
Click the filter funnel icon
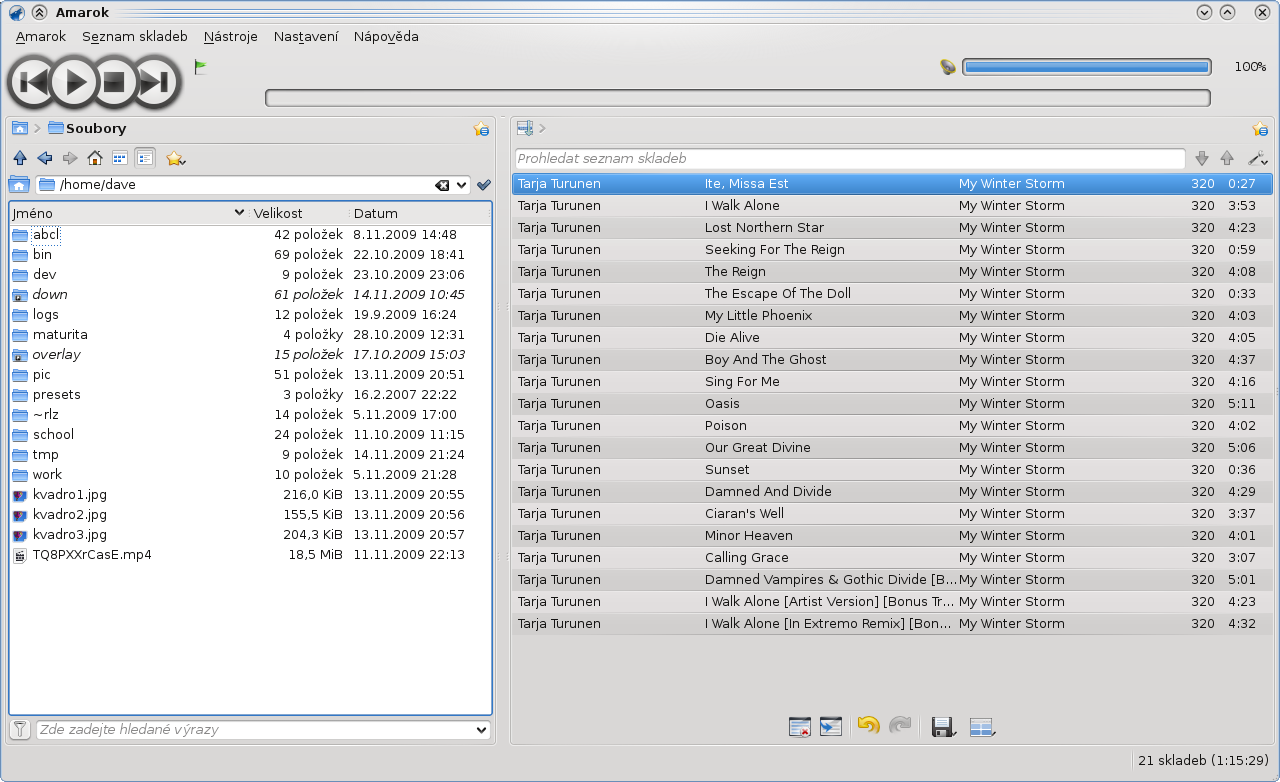coord(20,730)
